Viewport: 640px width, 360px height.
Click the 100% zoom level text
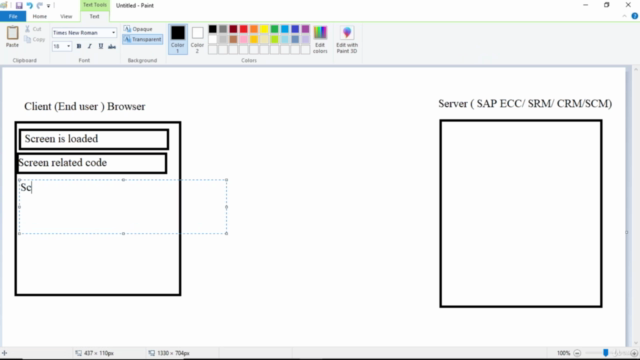click(x=563, y=353)
